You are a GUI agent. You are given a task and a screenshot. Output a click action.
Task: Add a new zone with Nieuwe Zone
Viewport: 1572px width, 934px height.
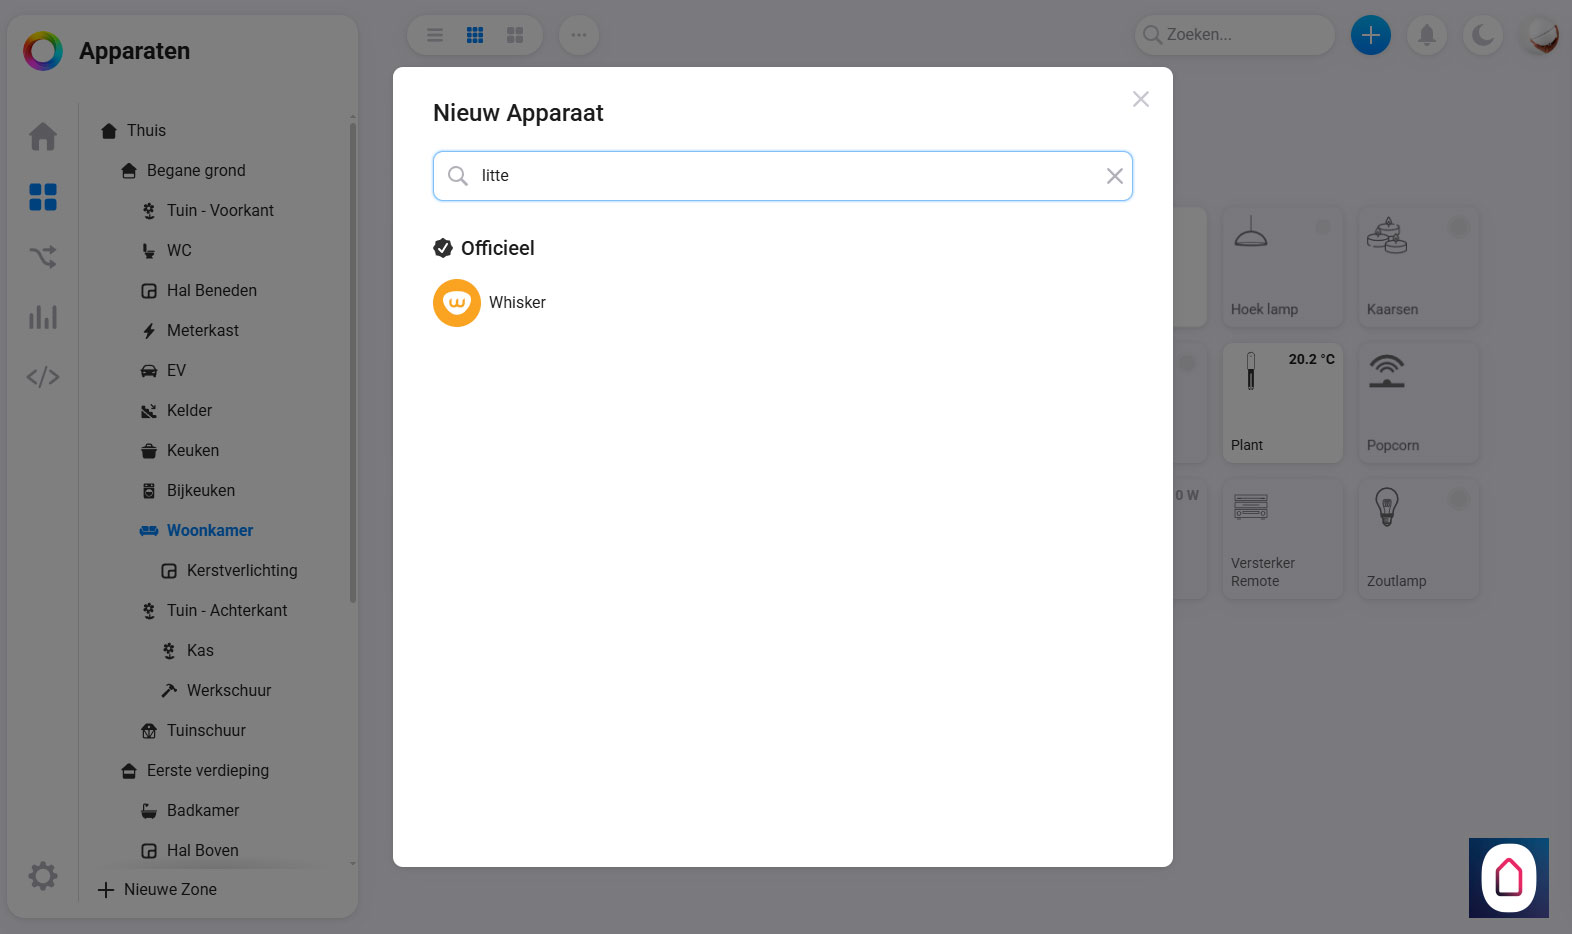point(157,890)
